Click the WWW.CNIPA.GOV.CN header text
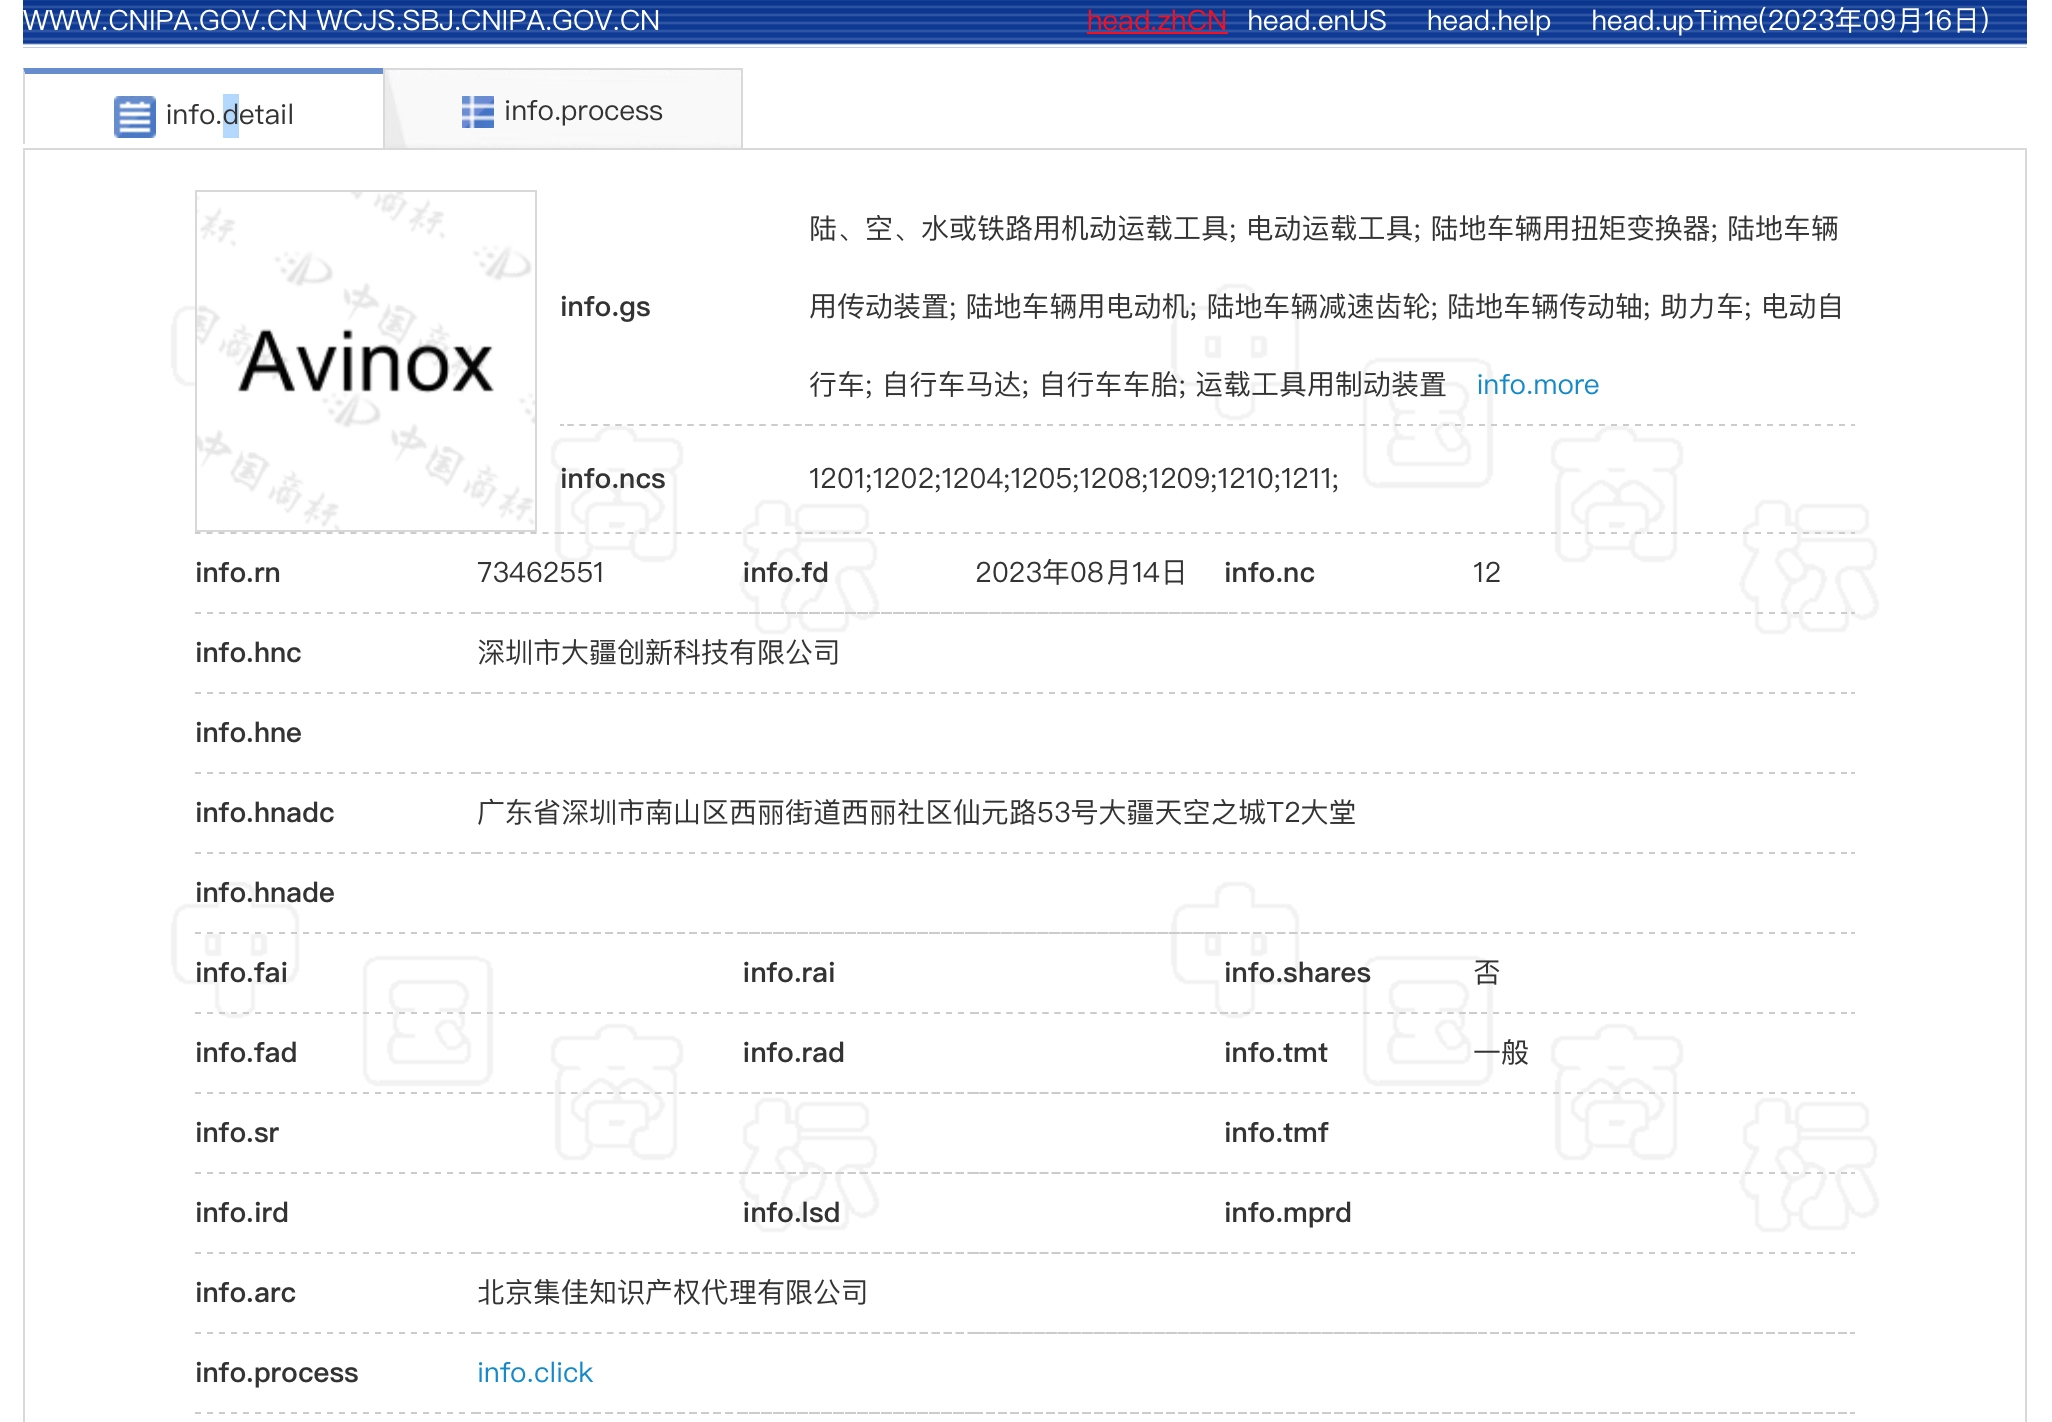 click(x=165, y=21)
